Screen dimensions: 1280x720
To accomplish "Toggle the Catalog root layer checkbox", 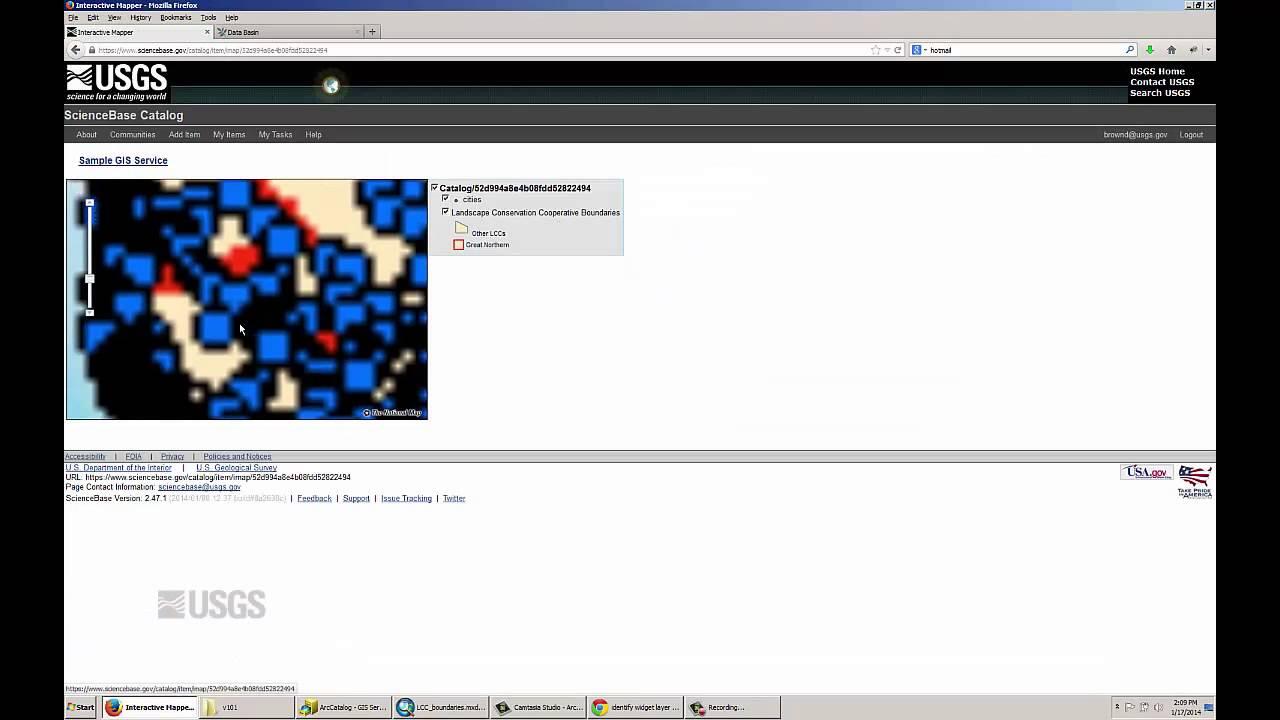I will (434, 187).
